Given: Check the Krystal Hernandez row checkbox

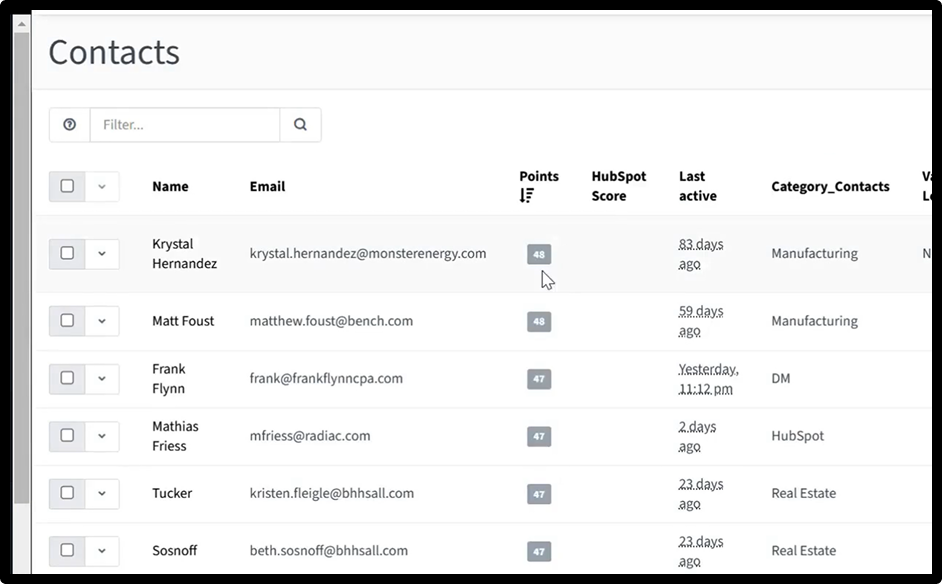Looking at the screenshot, I should click(x=67, y=254).
